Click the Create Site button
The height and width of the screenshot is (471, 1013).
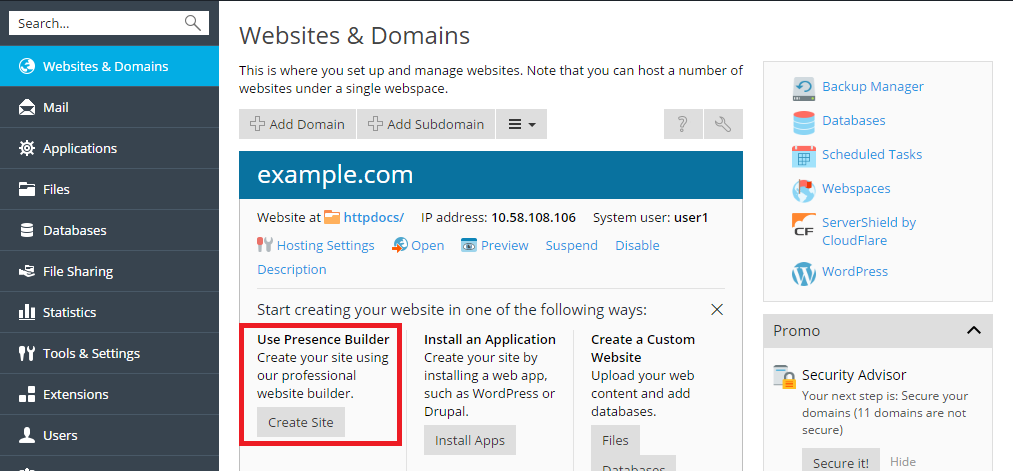pyautogui.click(x=301, y=422)
